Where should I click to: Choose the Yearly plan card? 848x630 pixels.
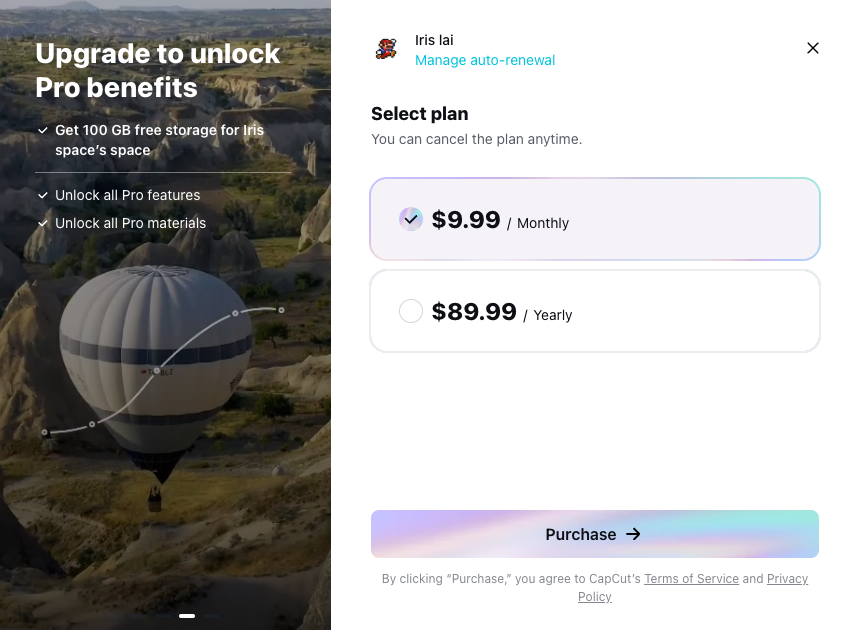[595, 311]
